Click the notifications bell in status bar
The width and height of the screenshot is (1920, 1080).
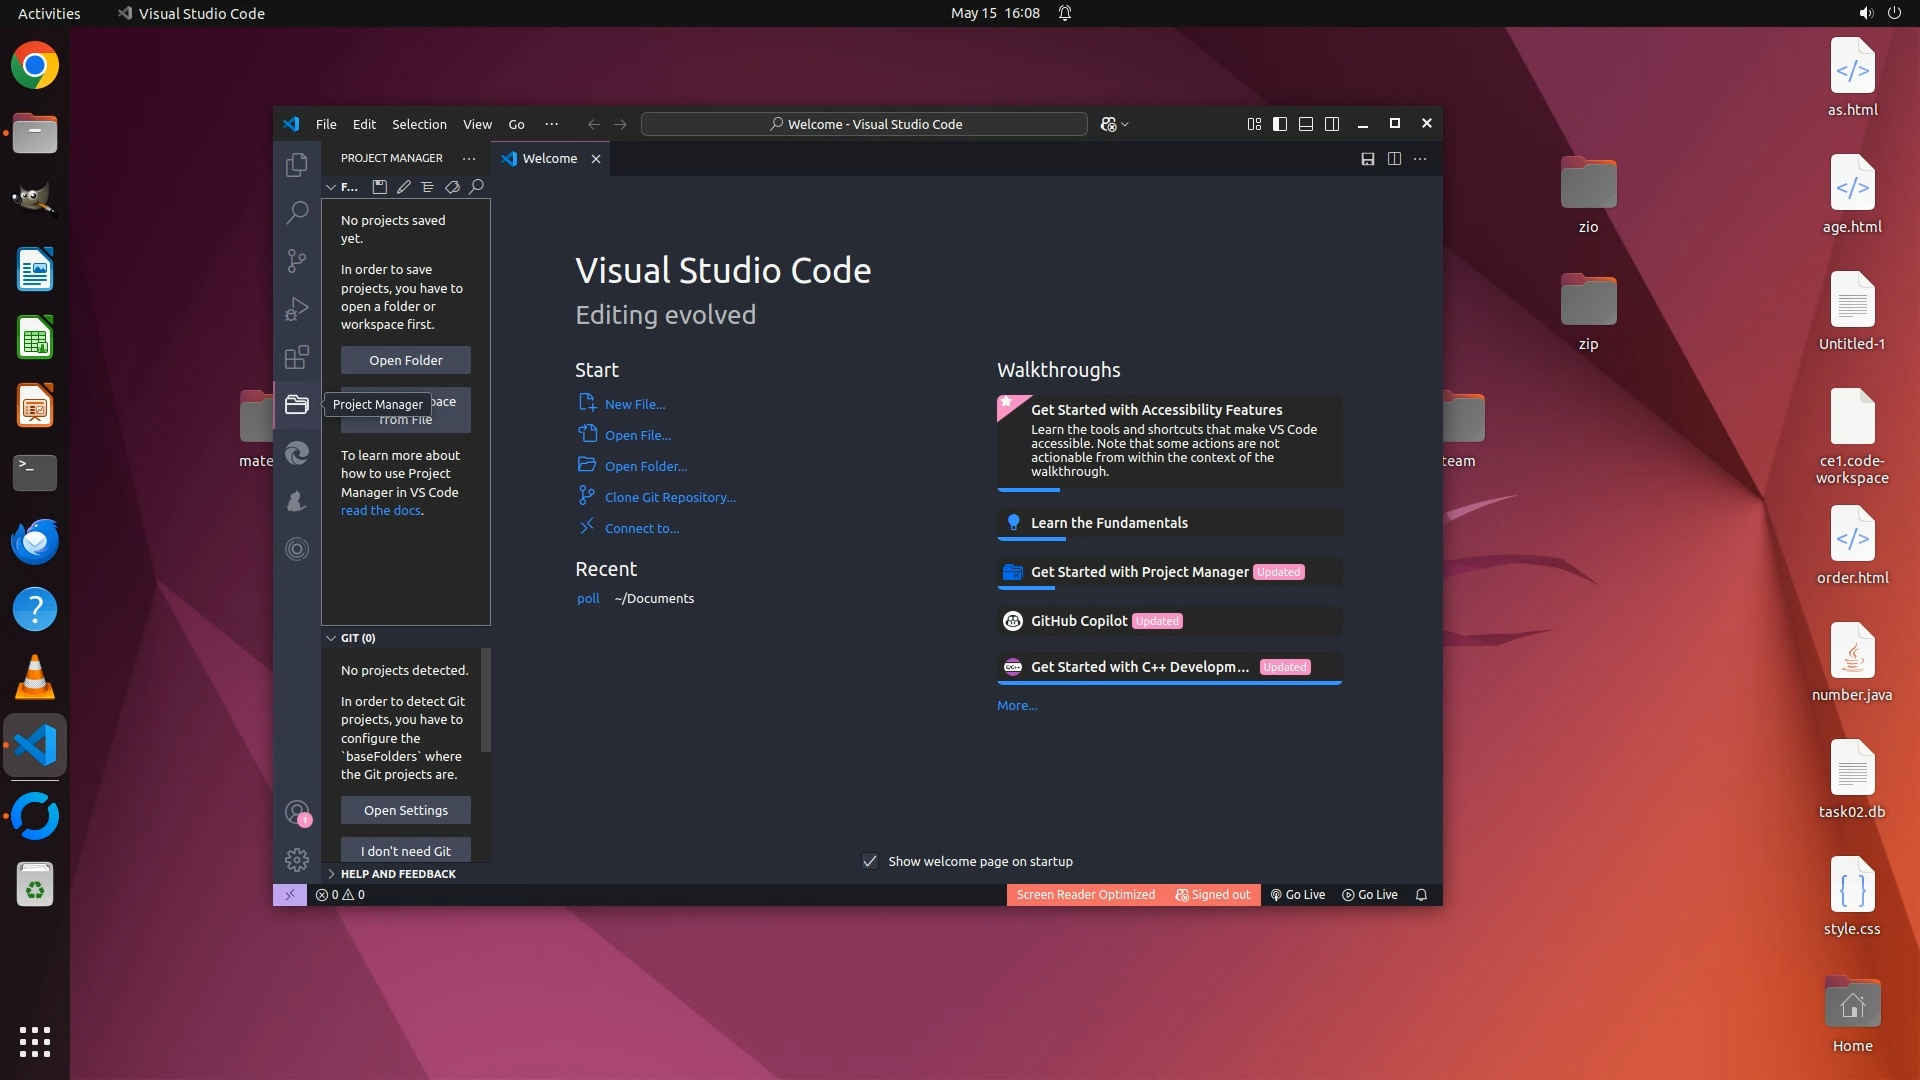tap(1421, 895)
